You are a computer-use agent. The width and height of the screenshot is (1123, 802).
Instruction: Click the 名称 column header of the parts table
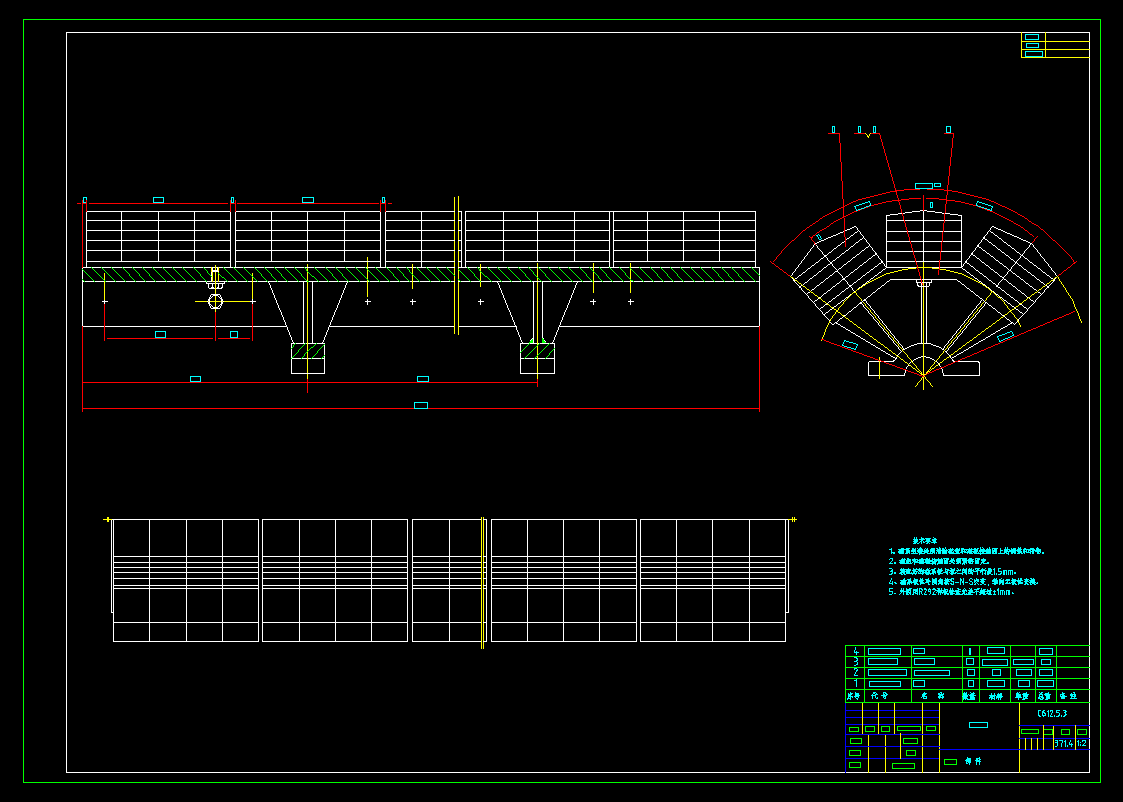point(933,696)
